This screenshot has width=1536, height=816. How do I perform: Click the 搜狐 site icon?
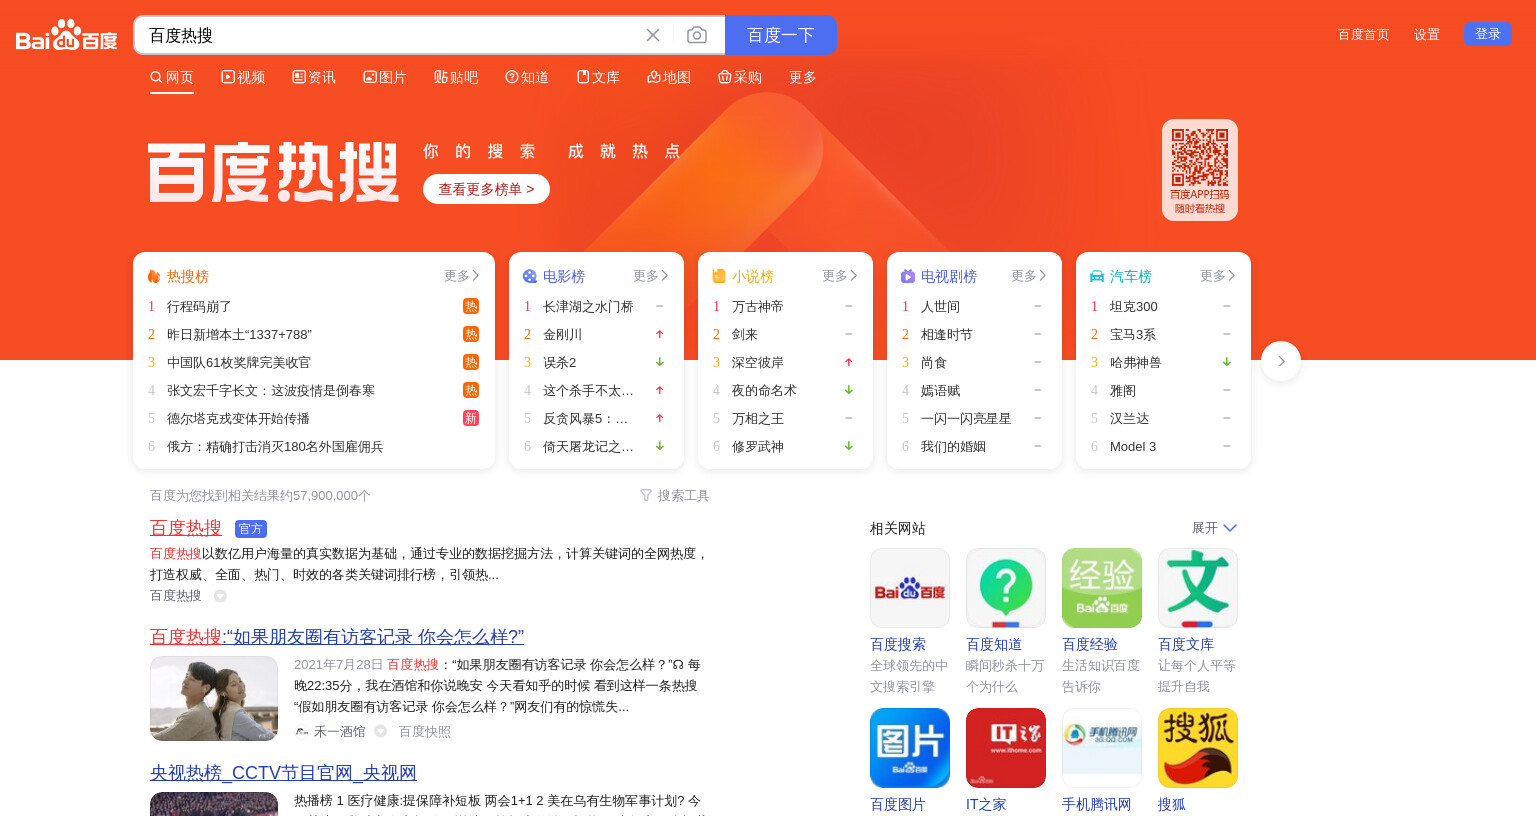coord(1198,748)
